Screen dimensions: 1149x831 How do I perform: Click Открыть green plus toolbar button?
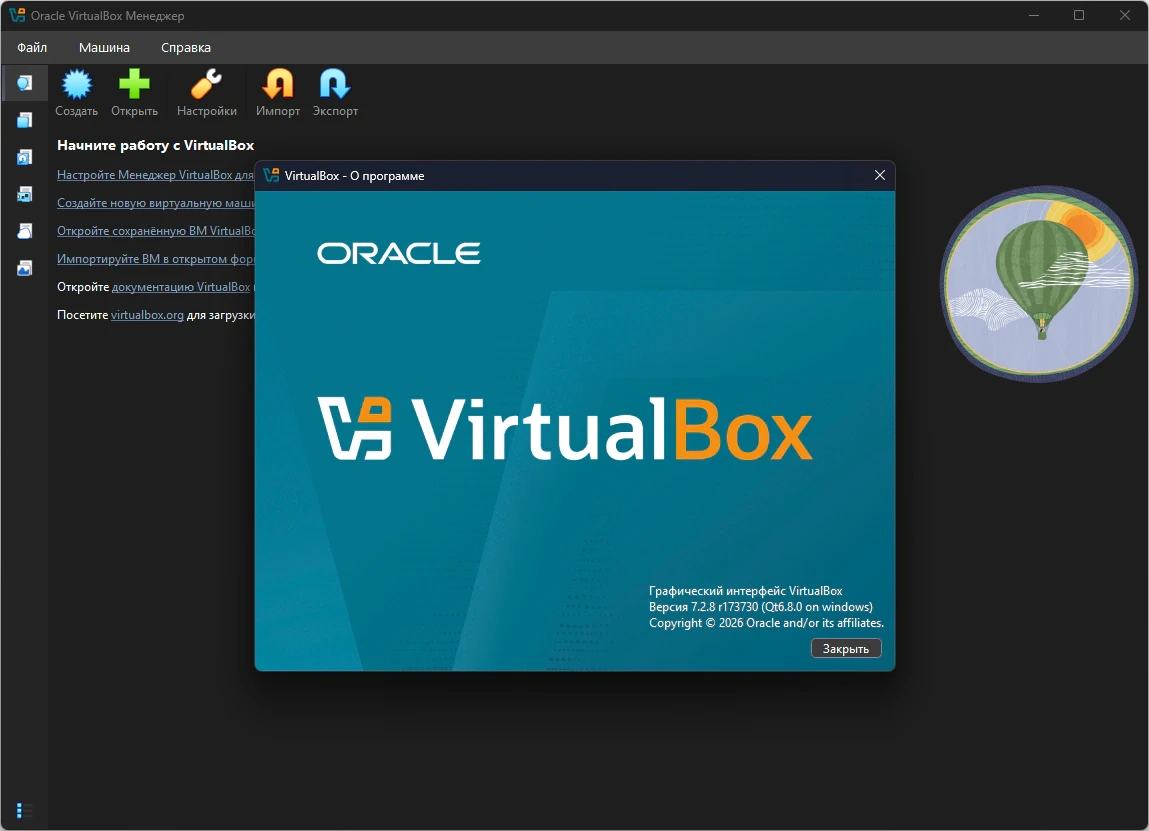point(134,92)
